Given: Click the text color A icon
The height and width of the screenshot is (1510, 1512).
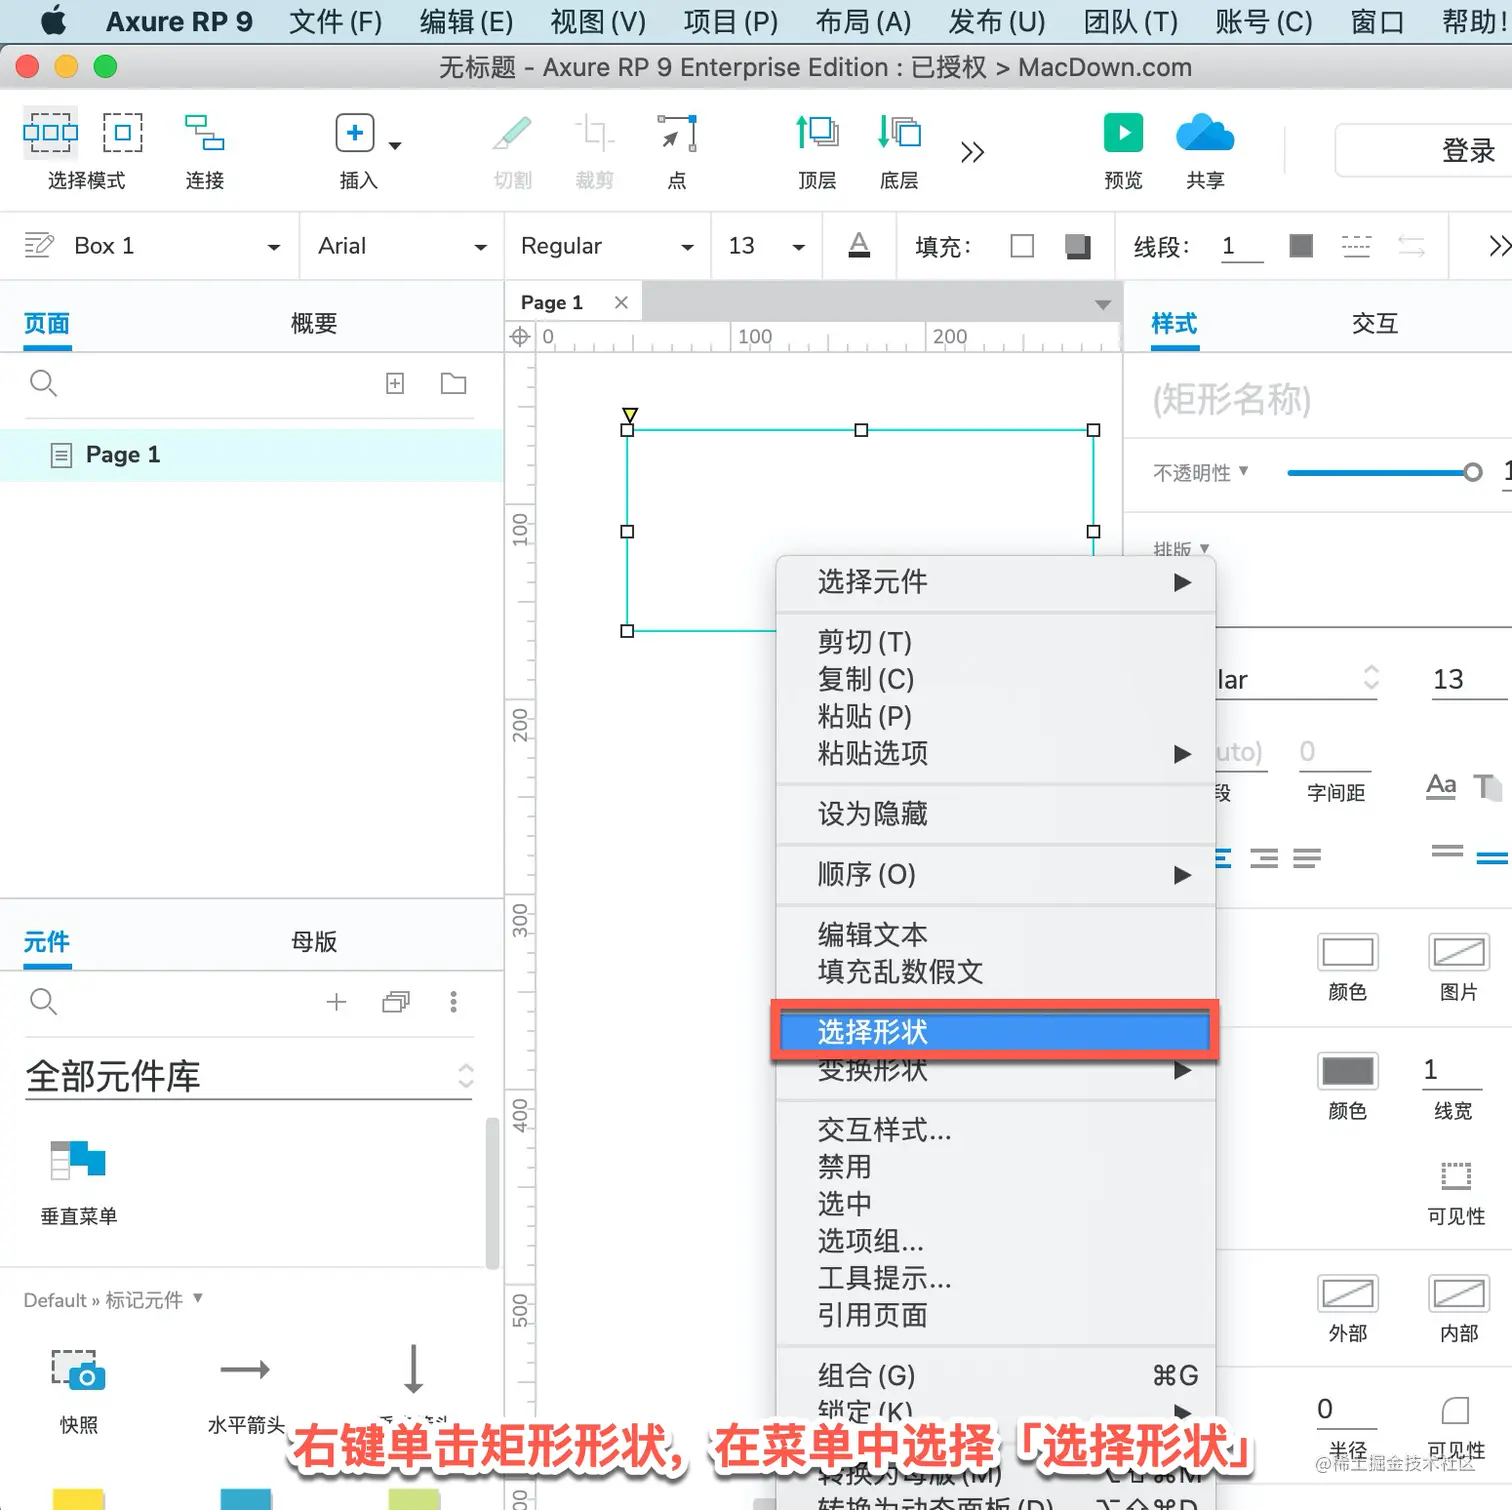Looking at the screenshot, I should 859,245.
